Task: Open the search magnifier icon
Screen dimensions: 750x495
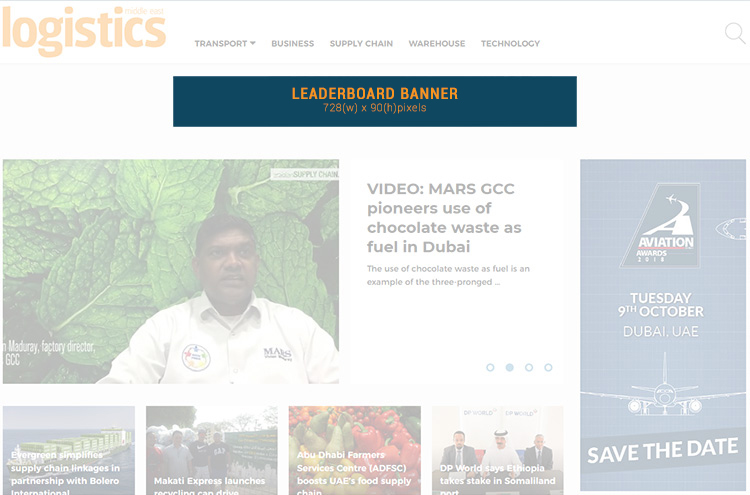Action: pyautogui.click(x=735, y=33)
